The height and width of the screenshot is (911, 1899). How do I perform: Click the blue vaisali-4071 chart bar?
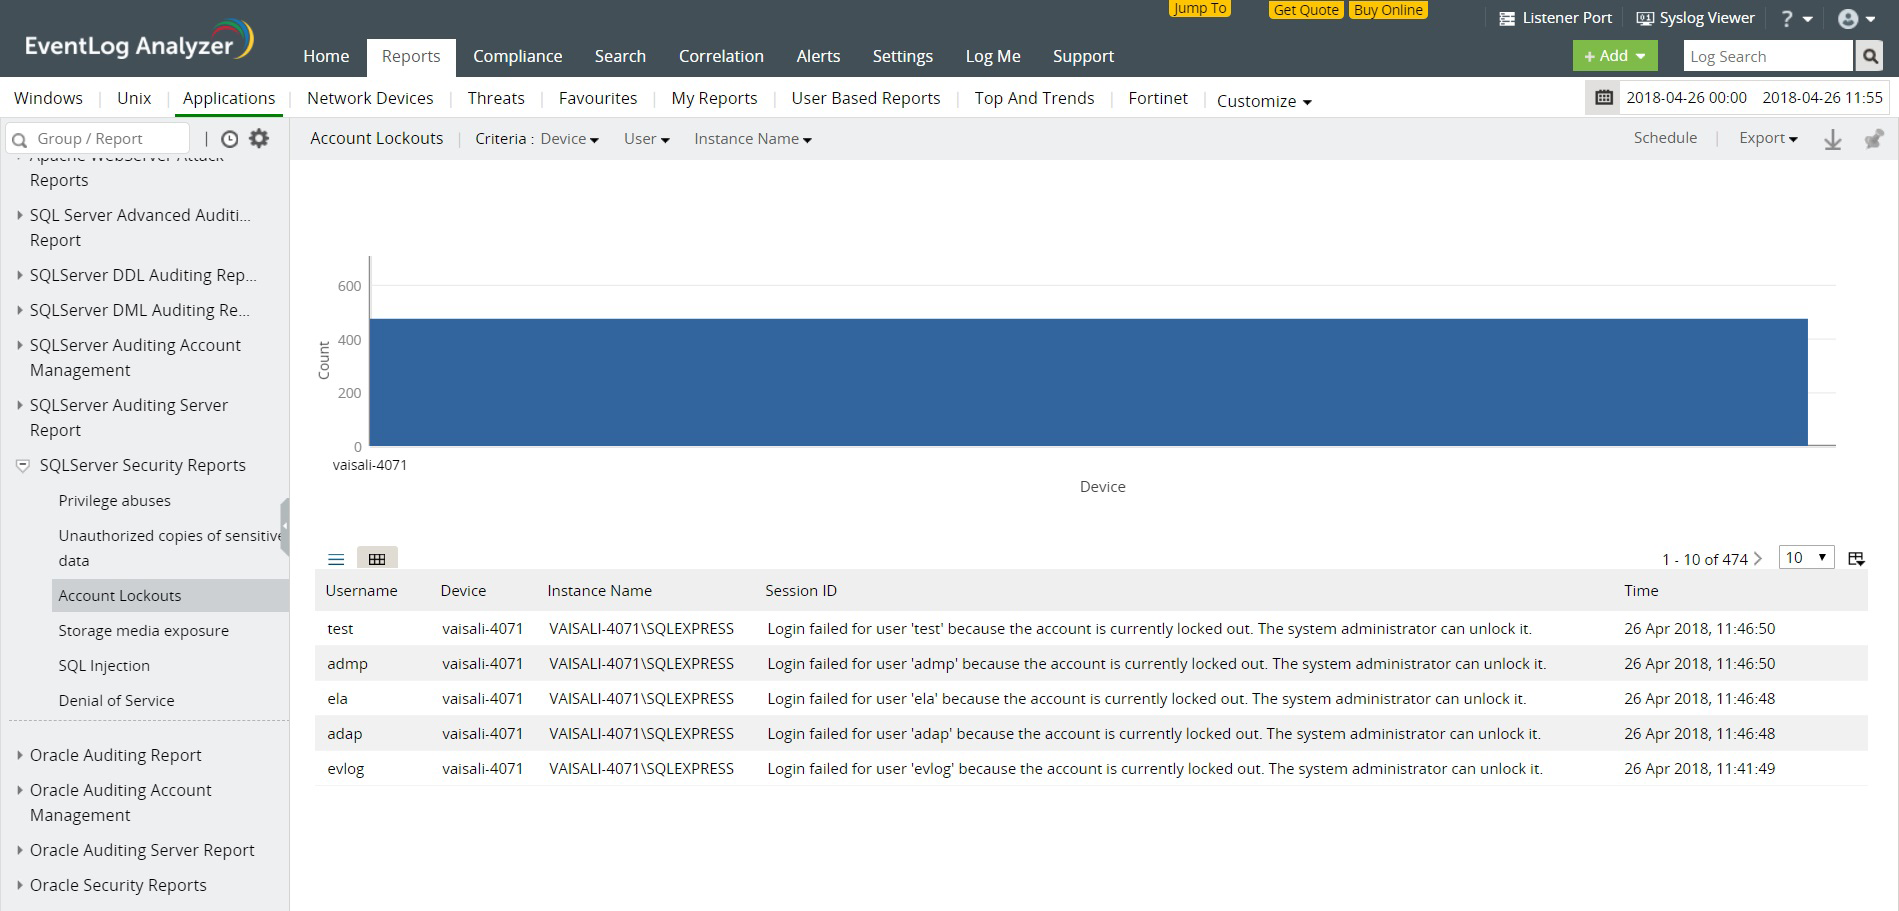1088,382
